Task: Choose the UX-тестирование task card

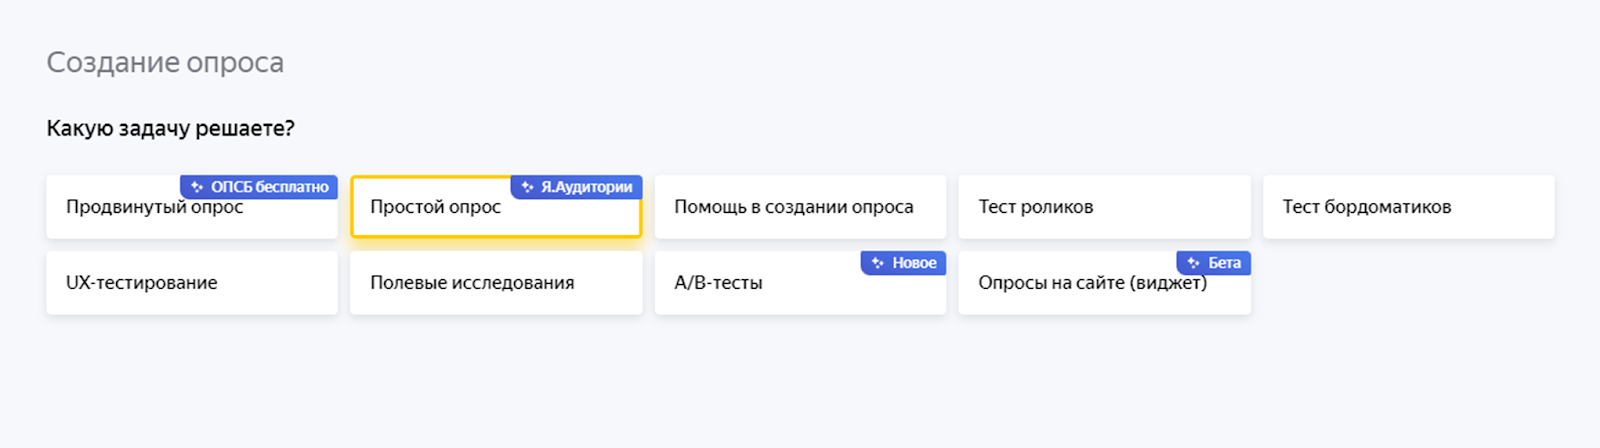Action: [x=192, y=283]
